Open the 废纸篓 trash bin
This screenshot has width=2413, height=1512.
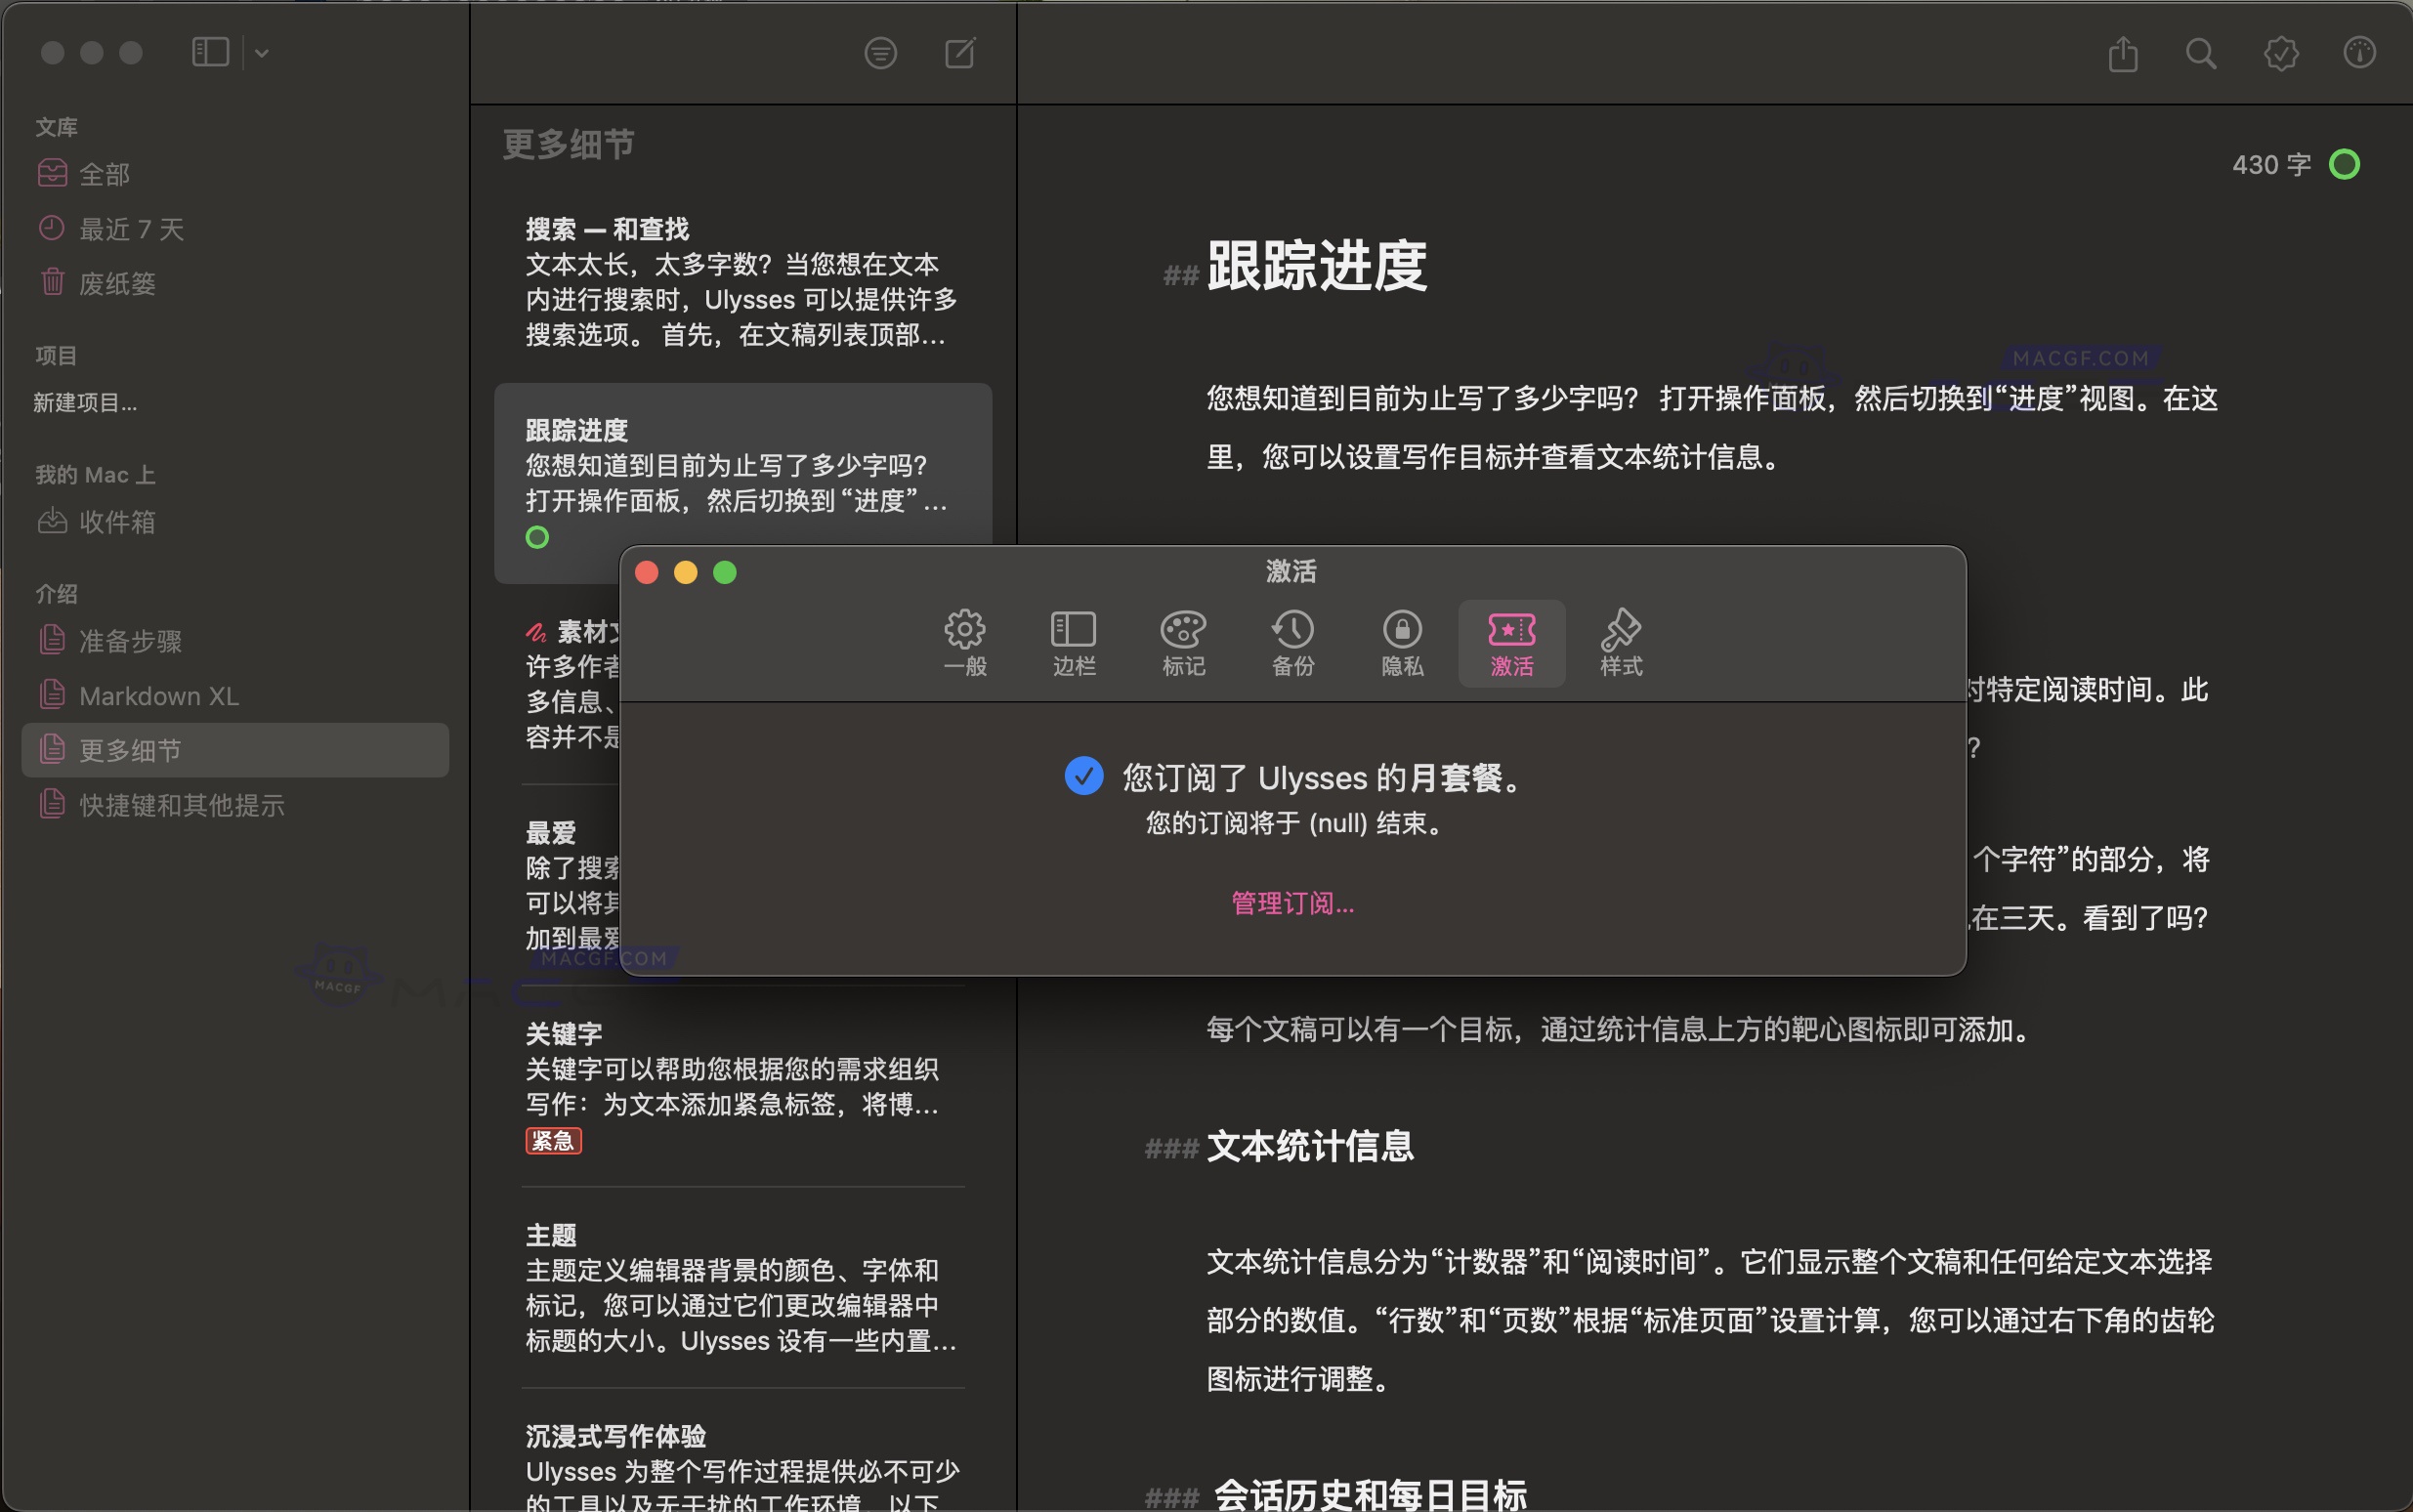click(116, 283)
